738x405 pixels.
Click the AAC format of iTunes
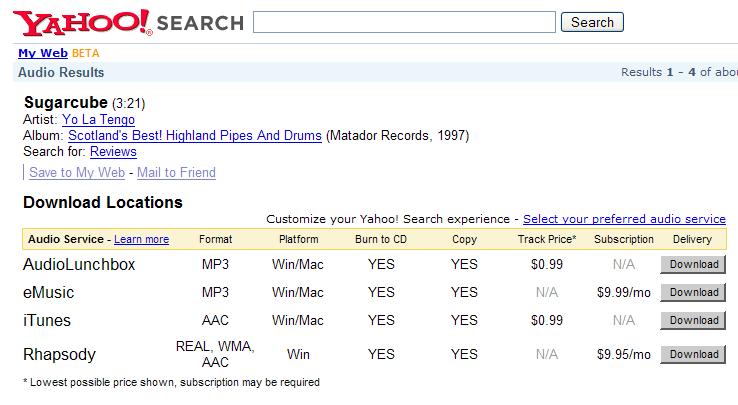[x=215, y=320]
